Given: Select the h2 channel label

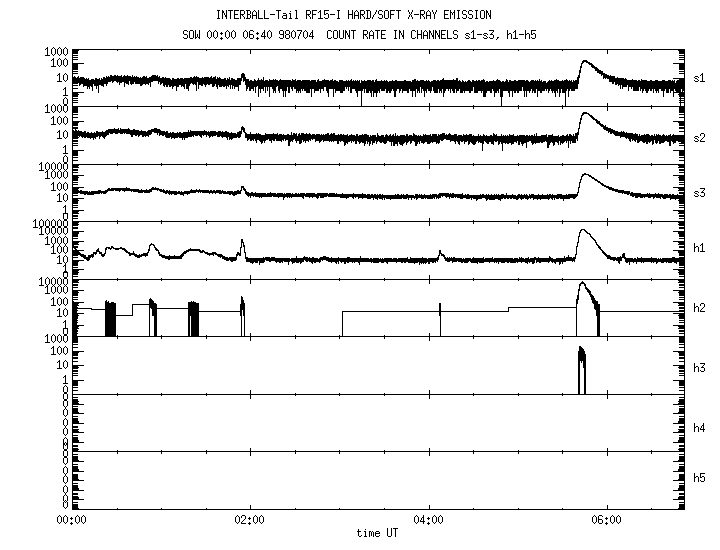Looking at the screenshot, I should click(698, 307).
